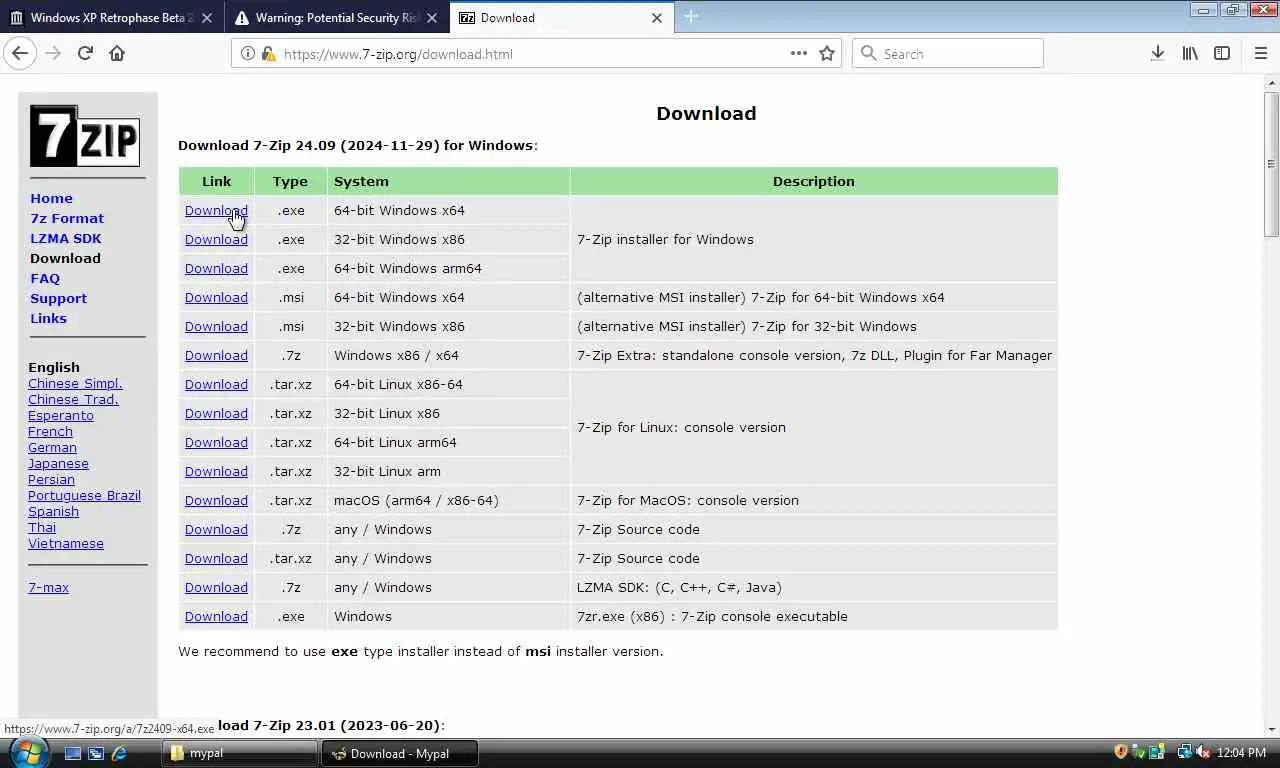This screenshot has width=1280, height=768.
Task: Switch to Windows XP Retrophase Beta tab
Action: tap(112, 17)
